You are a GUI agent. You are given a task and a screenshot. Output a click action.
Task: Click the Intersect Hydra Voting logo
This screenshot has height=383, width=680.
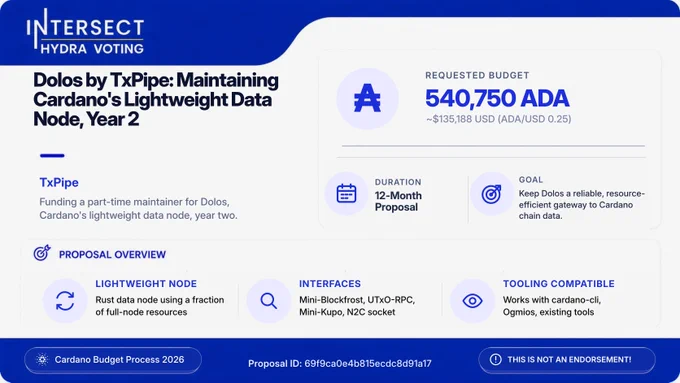85,32
